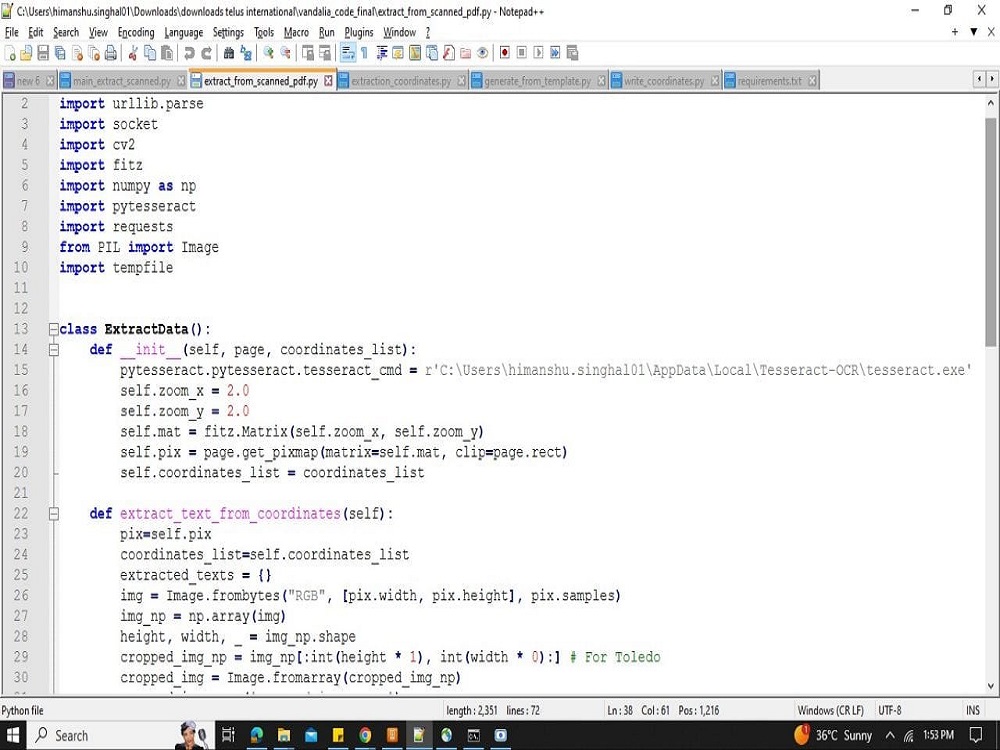1000x750 pixels.
Task: Open the Search menu
Action: coord(66,33)
